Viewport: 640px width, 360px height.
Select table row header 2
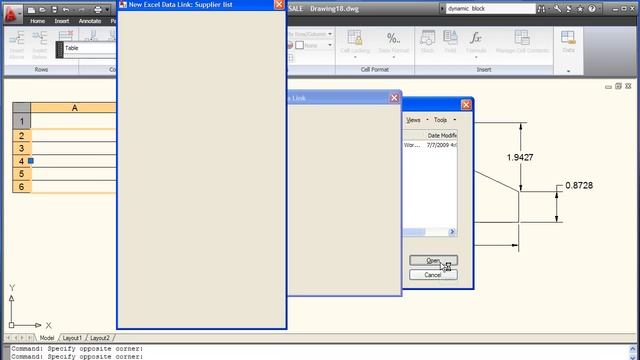22,136
